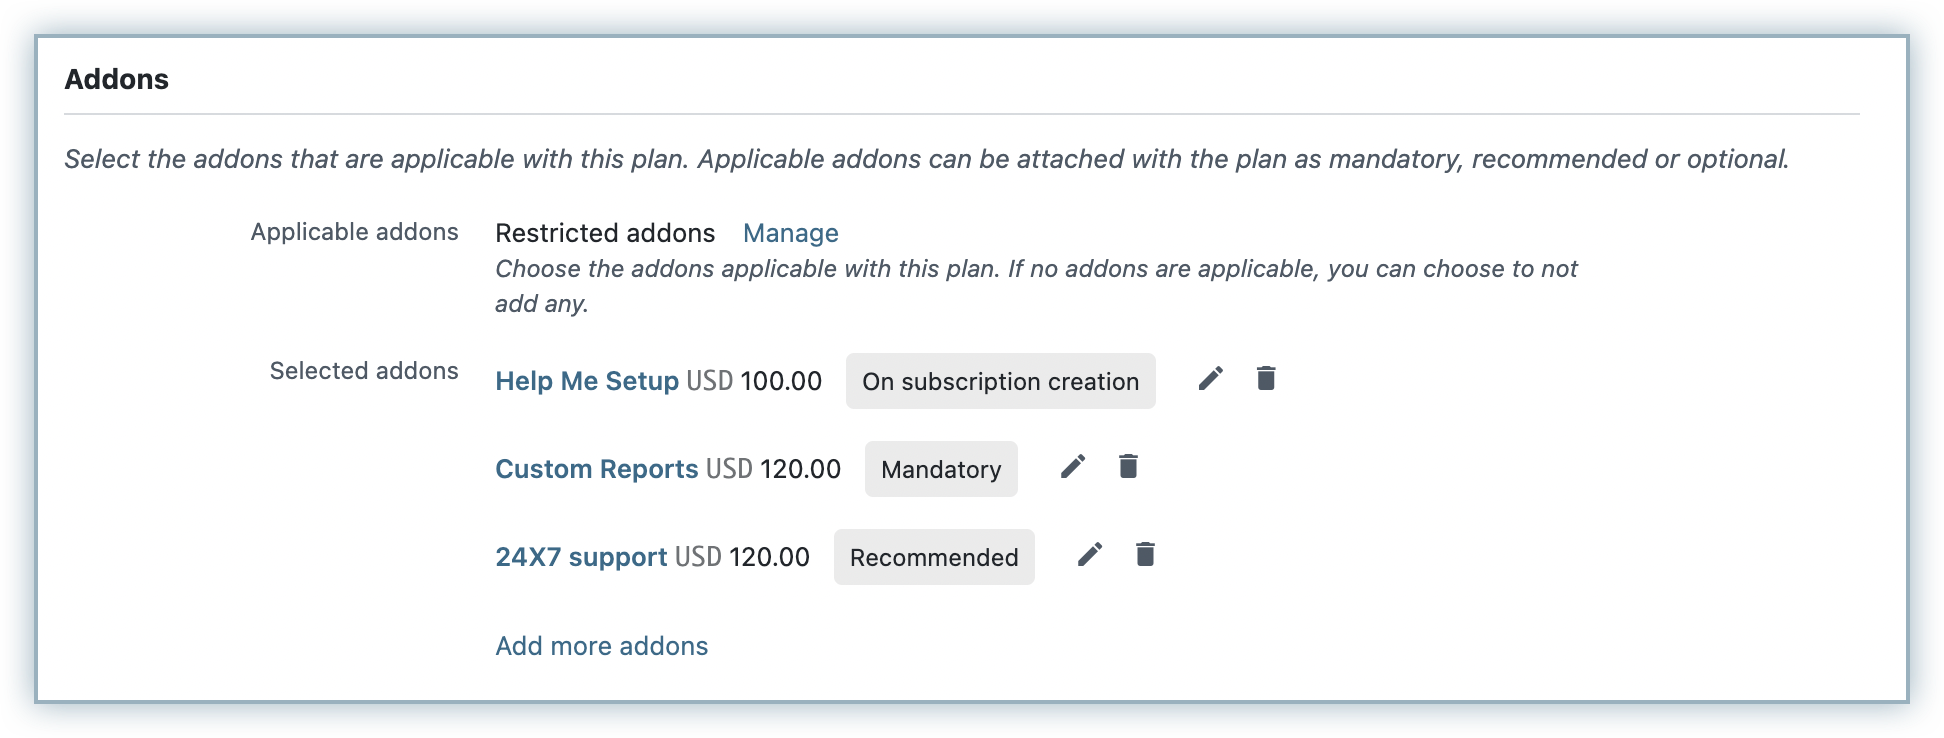This screenshot has width=1944, height=738.
Task: Click the Applicable addons label
Action: (x=354, y=232)
